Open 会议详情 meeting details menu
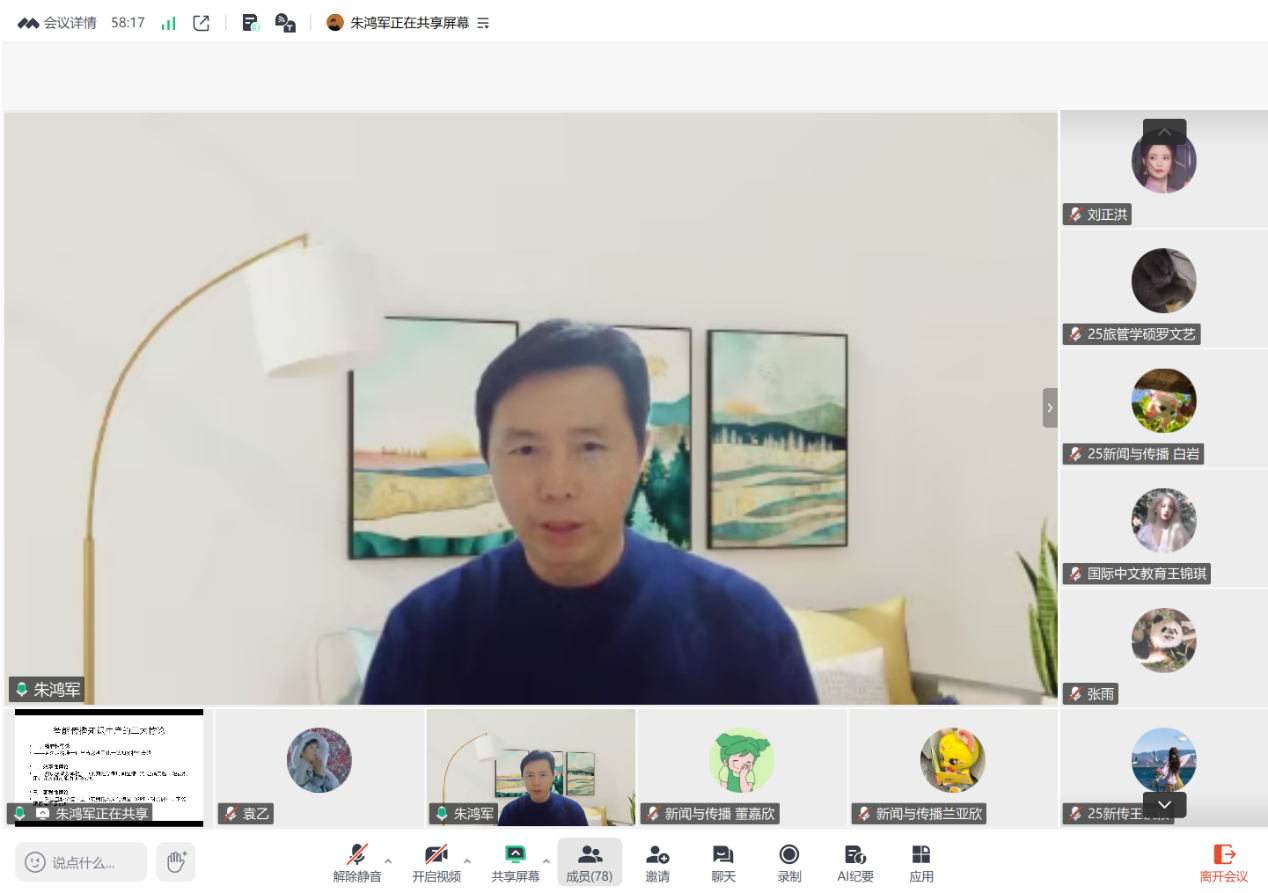 click(x=57, y=23)
